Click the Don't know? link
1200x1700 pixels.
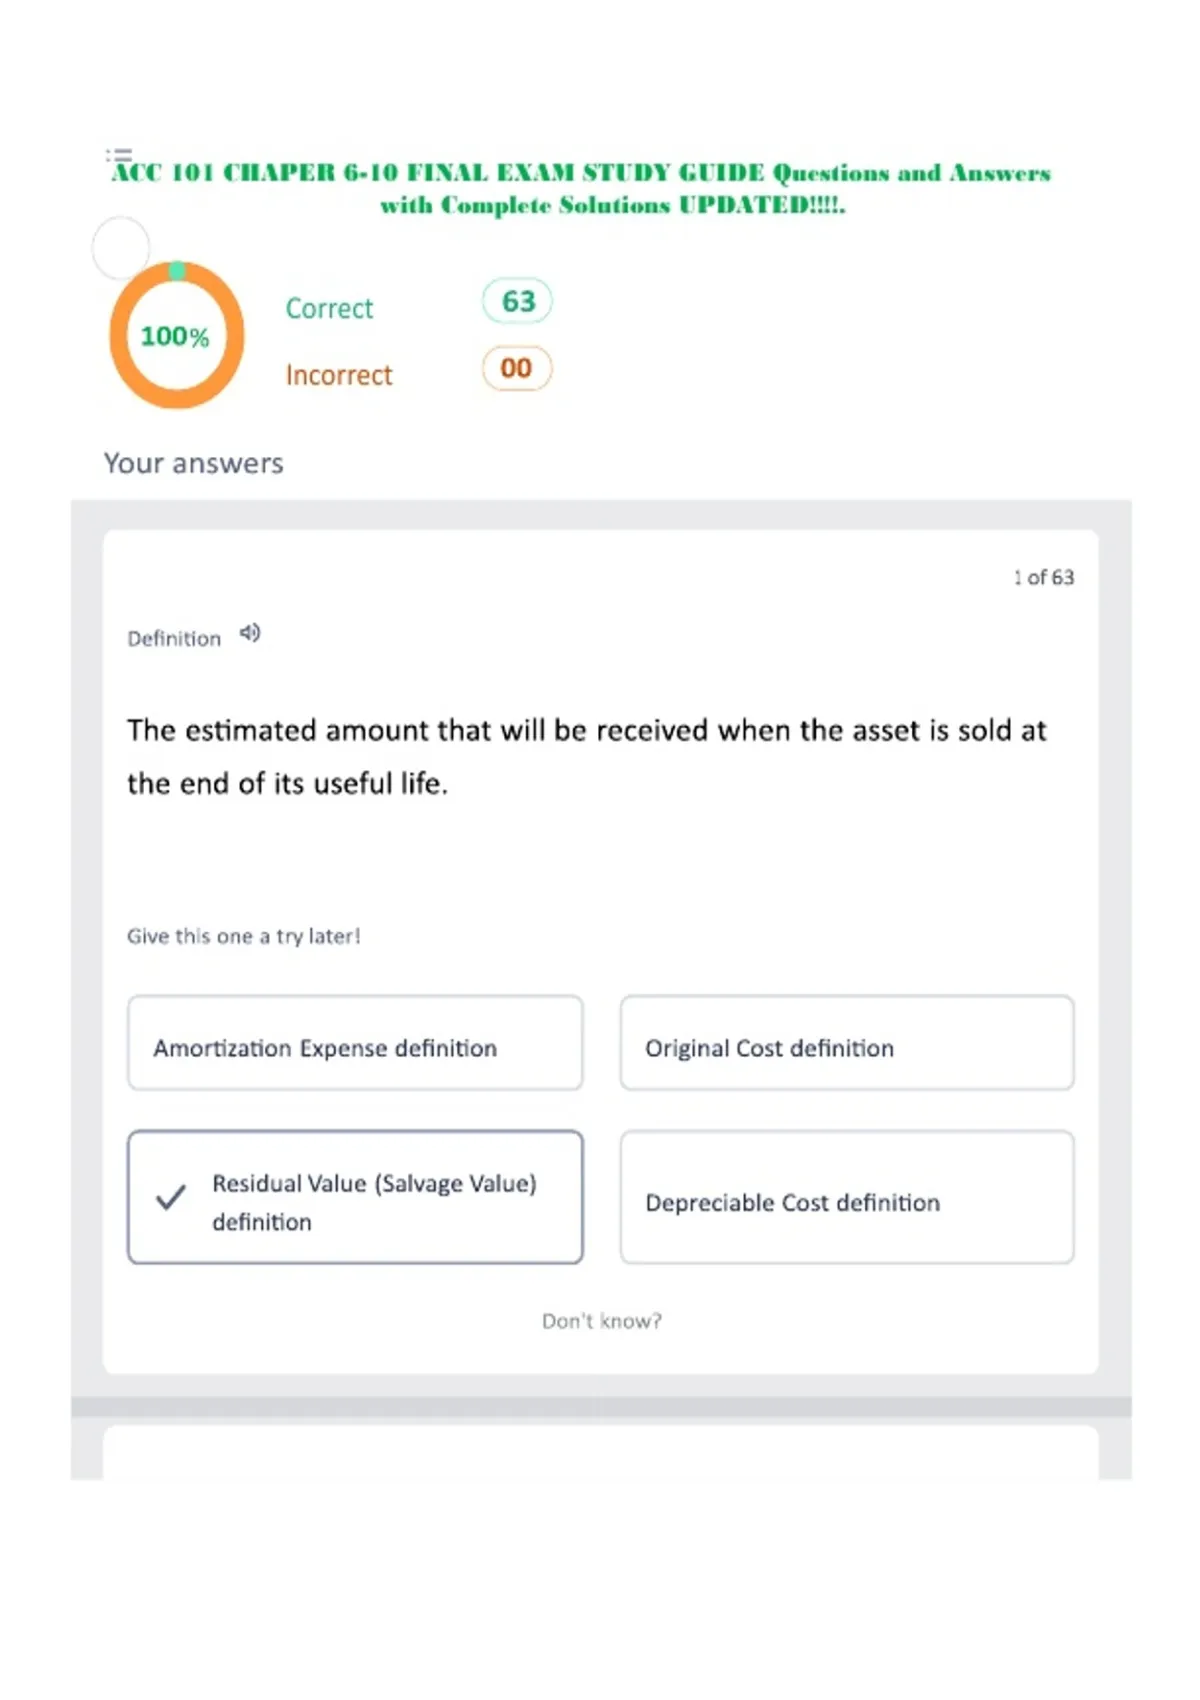pyautogui.click(x=602, y=1321)
